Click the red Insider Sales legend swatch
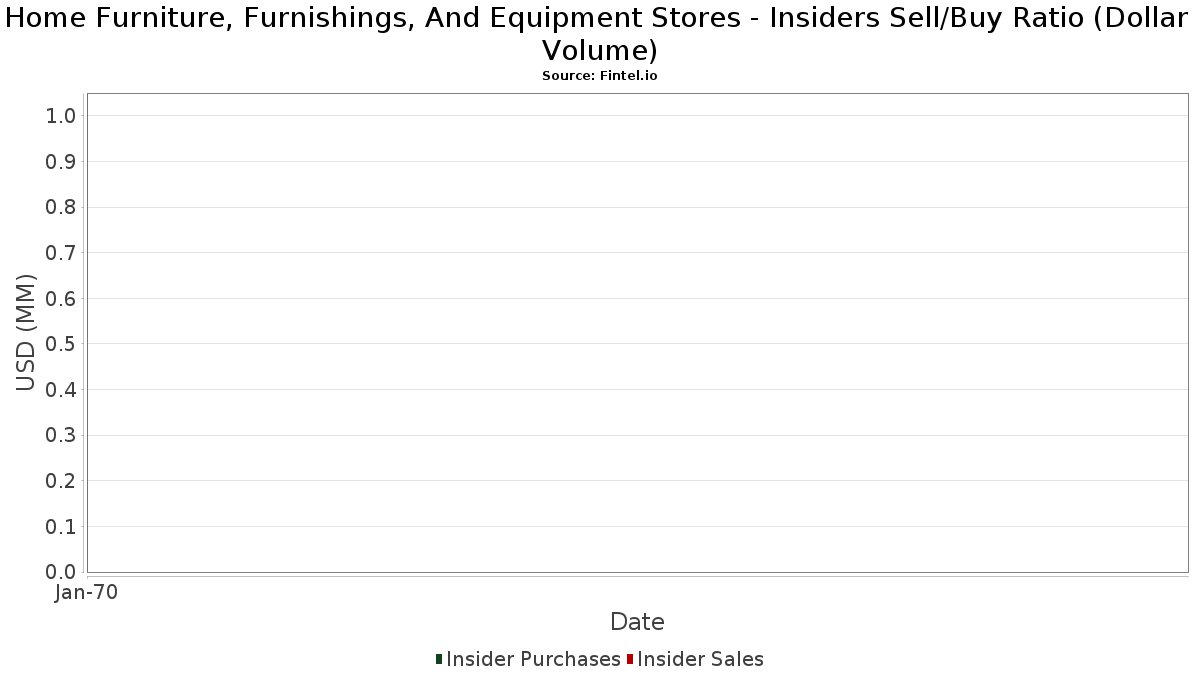This screenshot has width=1200, height=675. click(630, 659)
